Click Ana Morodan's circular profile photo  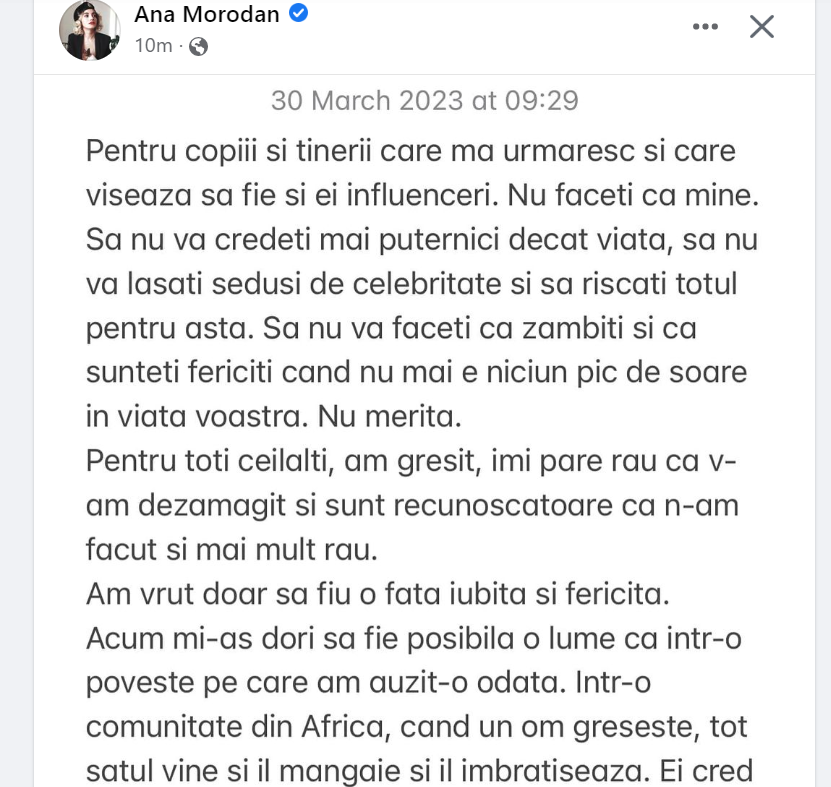[90, 33]
